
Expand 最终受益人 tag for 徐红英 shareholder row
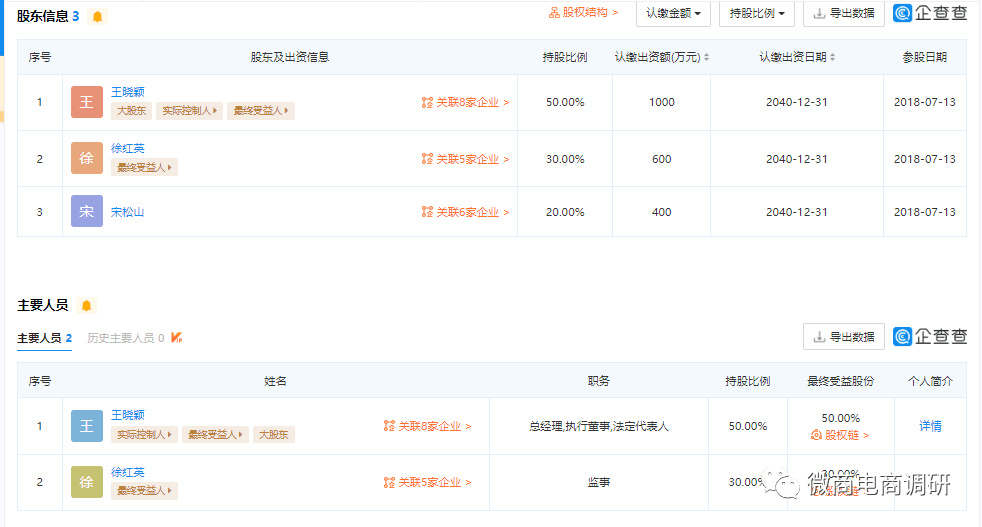point(144,167)
